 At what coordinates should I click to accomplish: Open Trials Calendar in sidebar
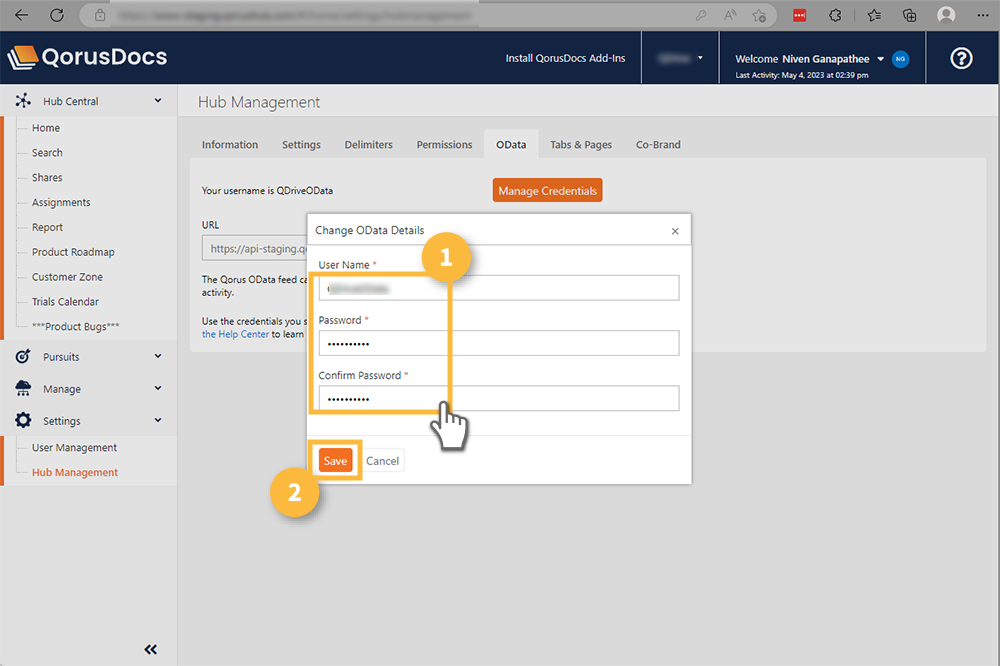click(x=66, y=302)
